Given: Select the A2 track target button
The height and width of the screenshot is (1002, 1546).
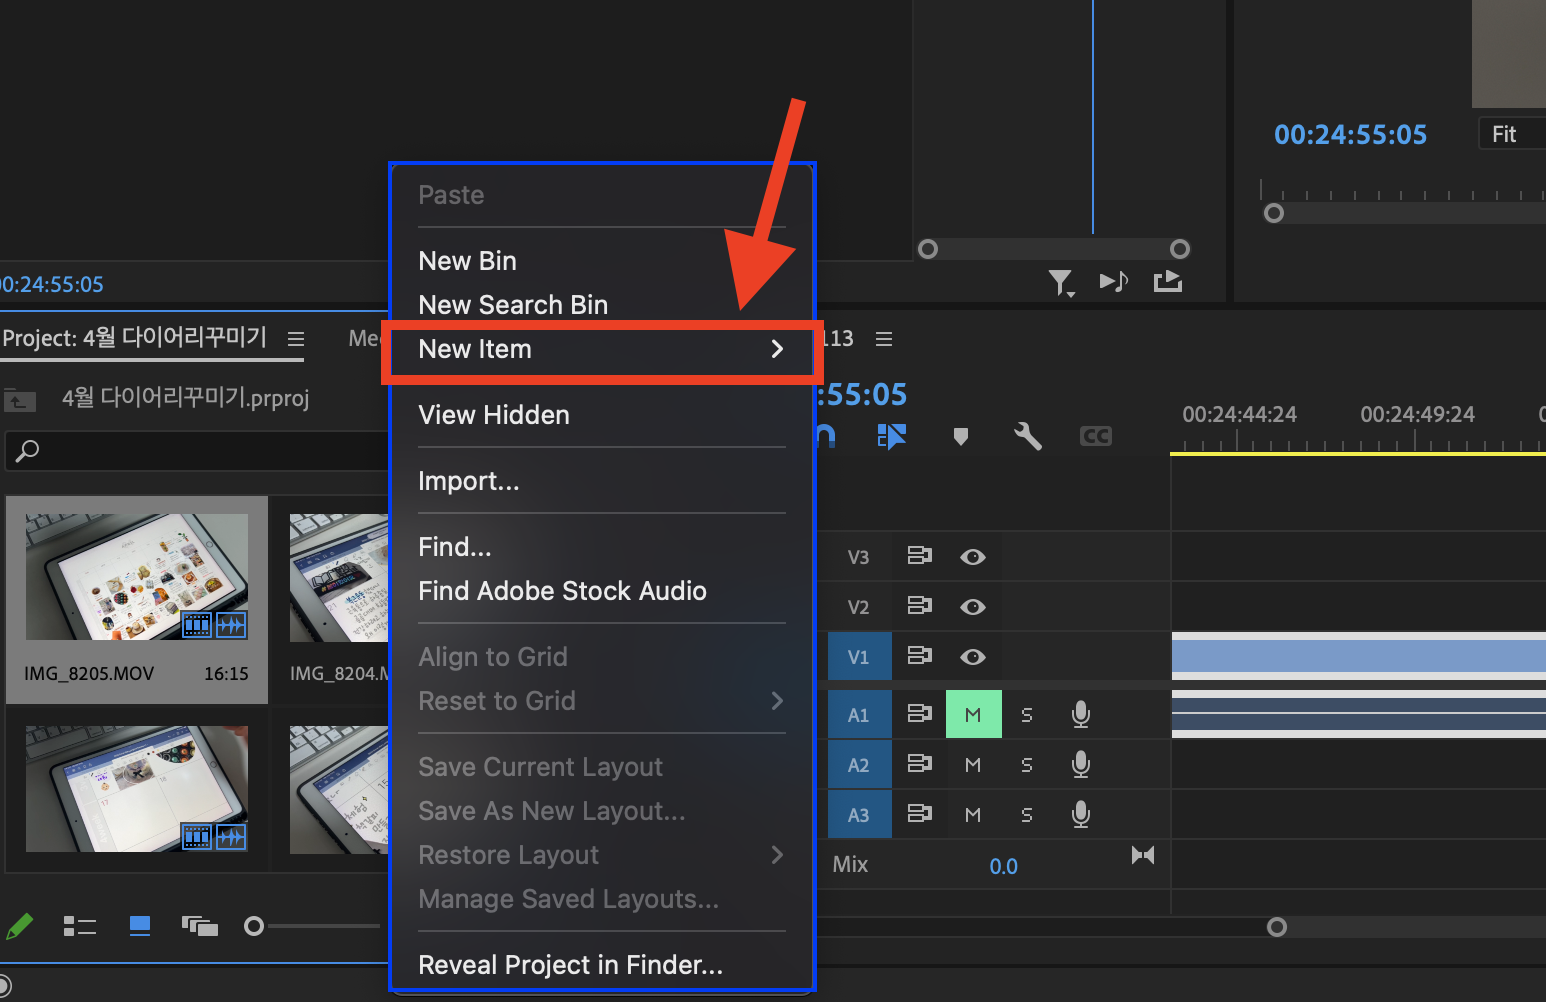Looking at the screenshot, I should (858, 765).
